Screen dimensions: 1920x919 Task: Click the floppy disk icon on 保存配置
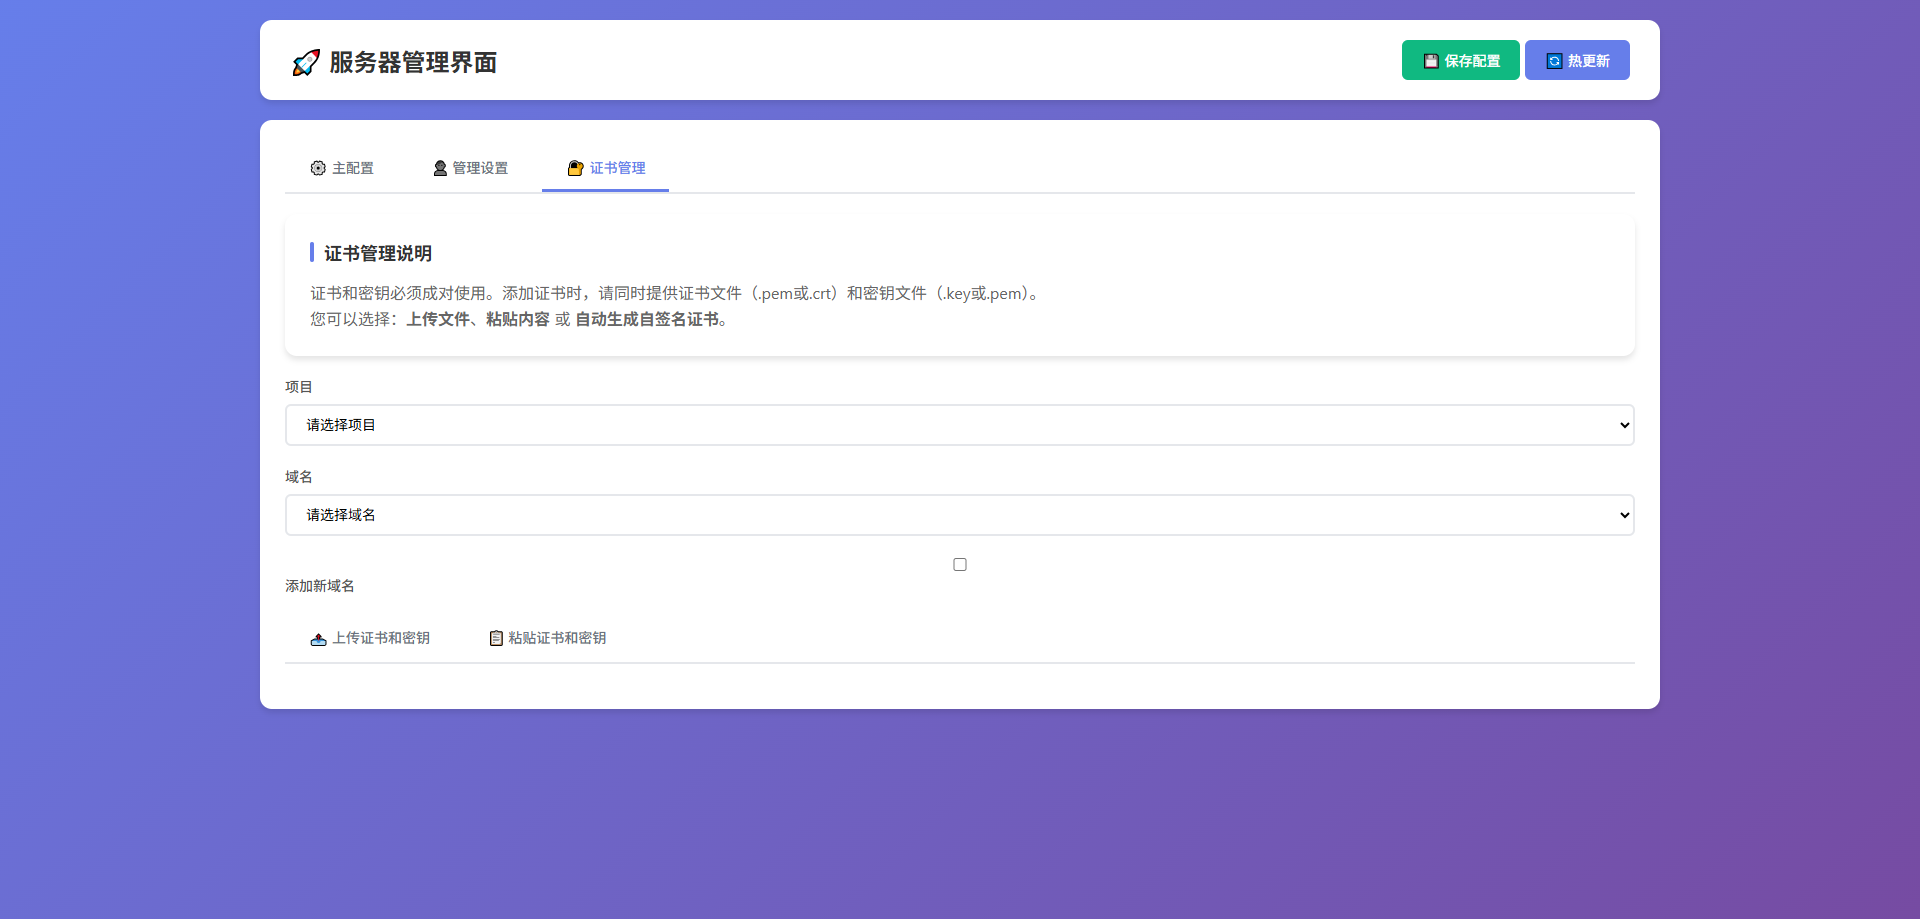coord(1431,61)
